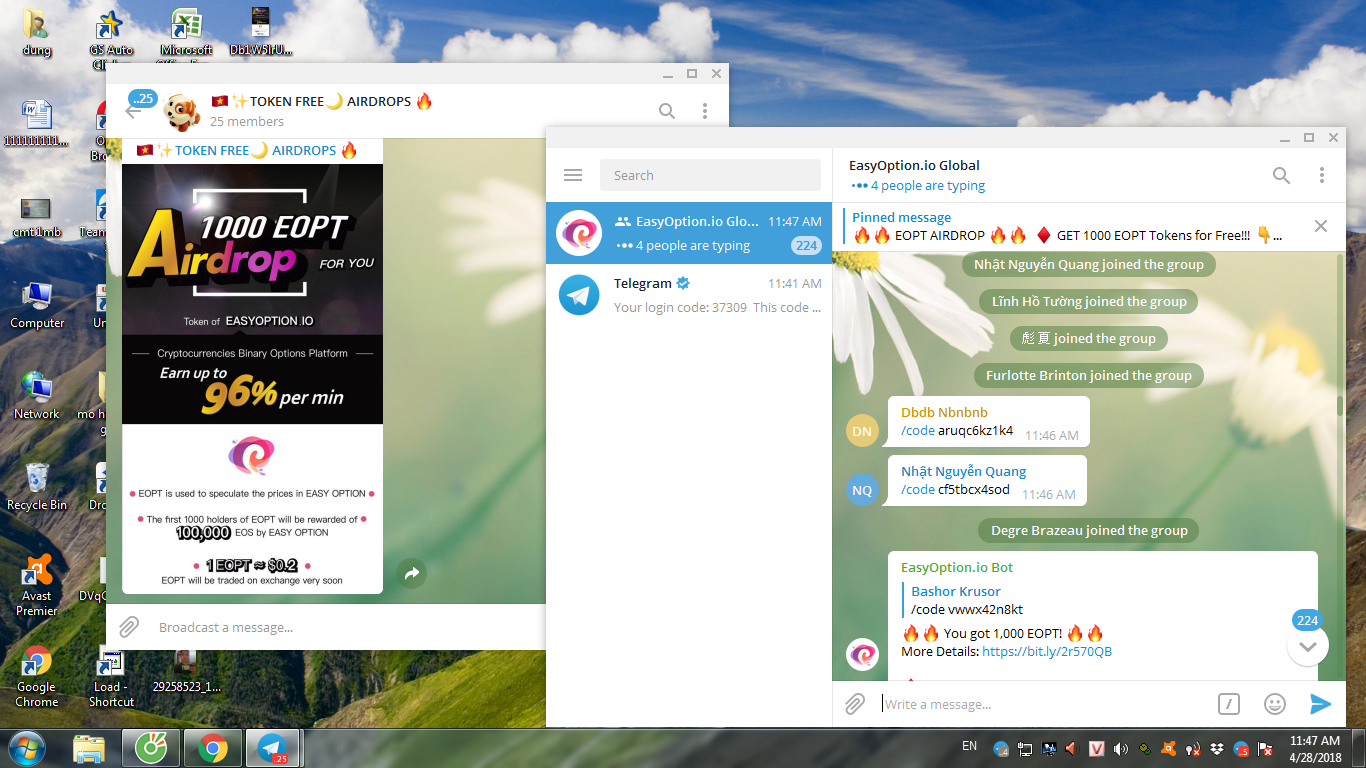
Task: Open the EasyOption.io Global three-dot menu
Action: tap(1322, 175)
